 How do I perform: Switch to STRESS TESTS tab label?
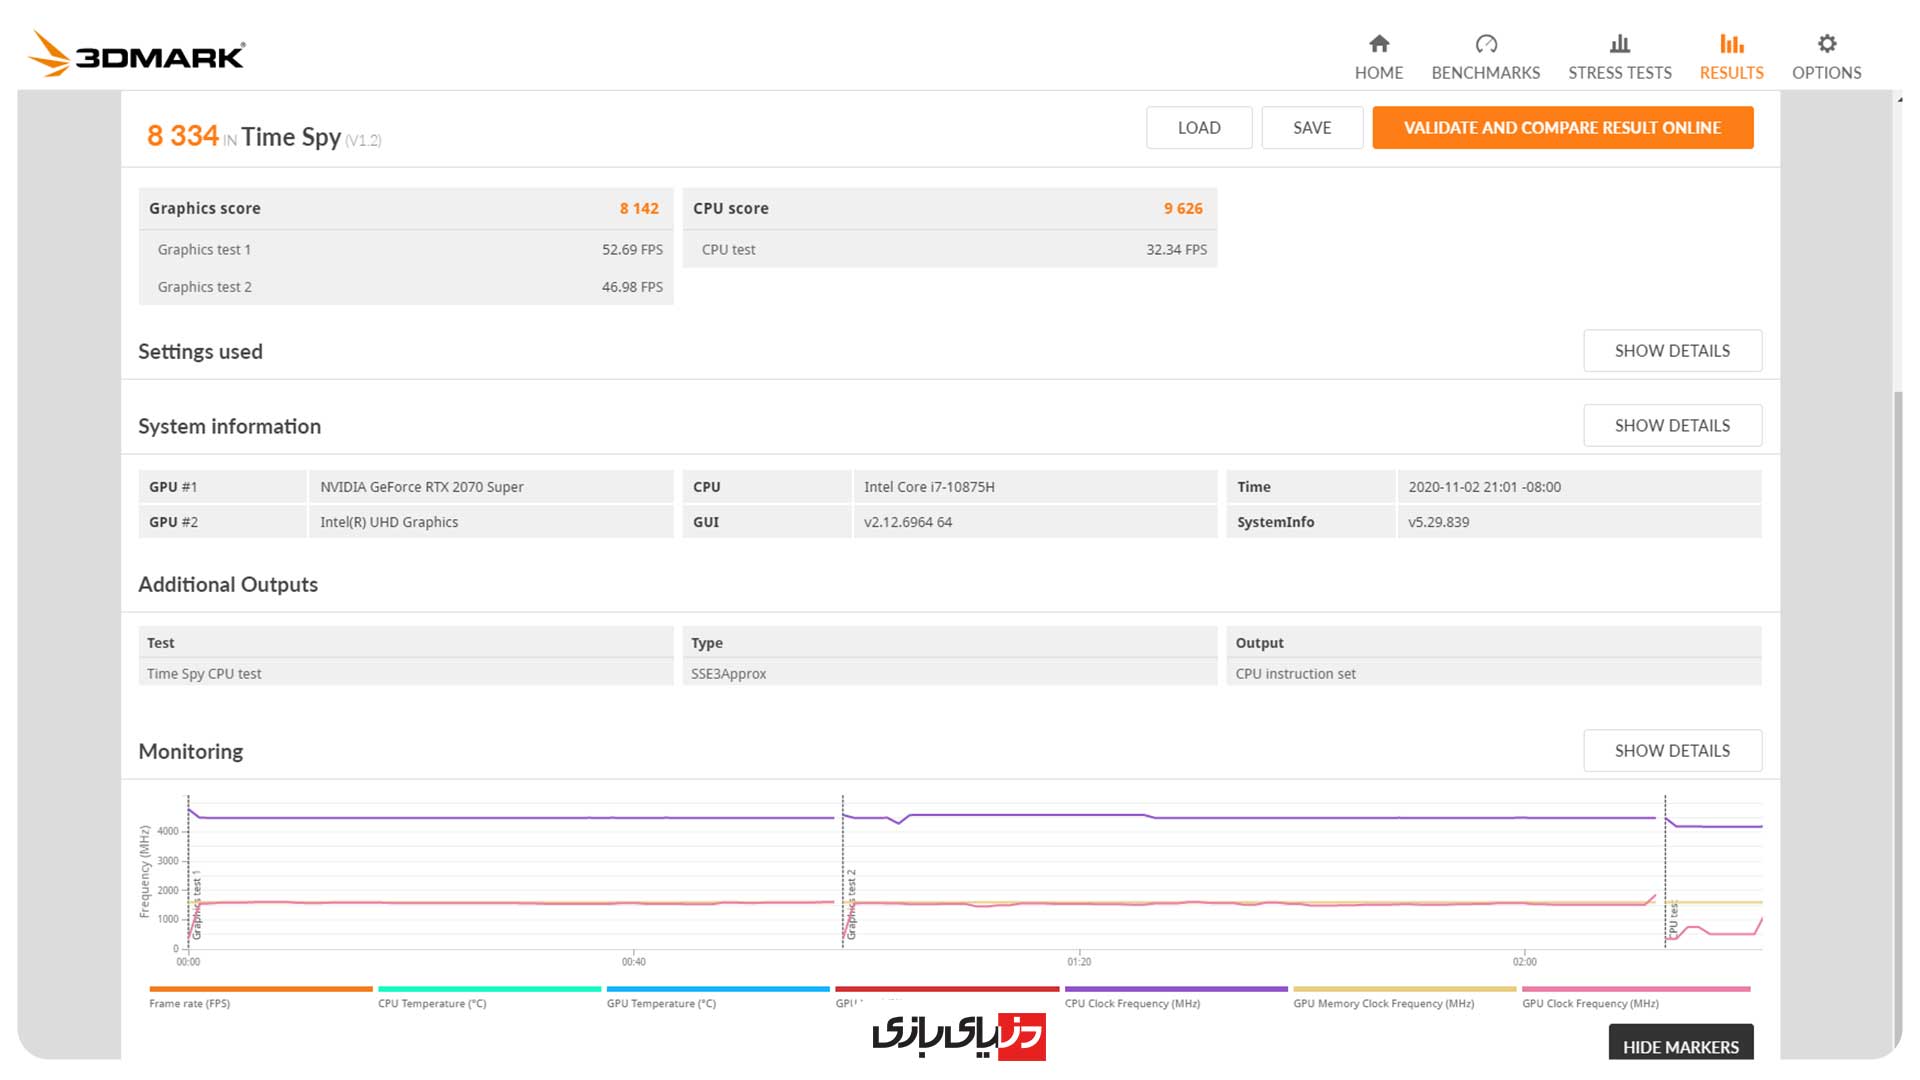1619,73
